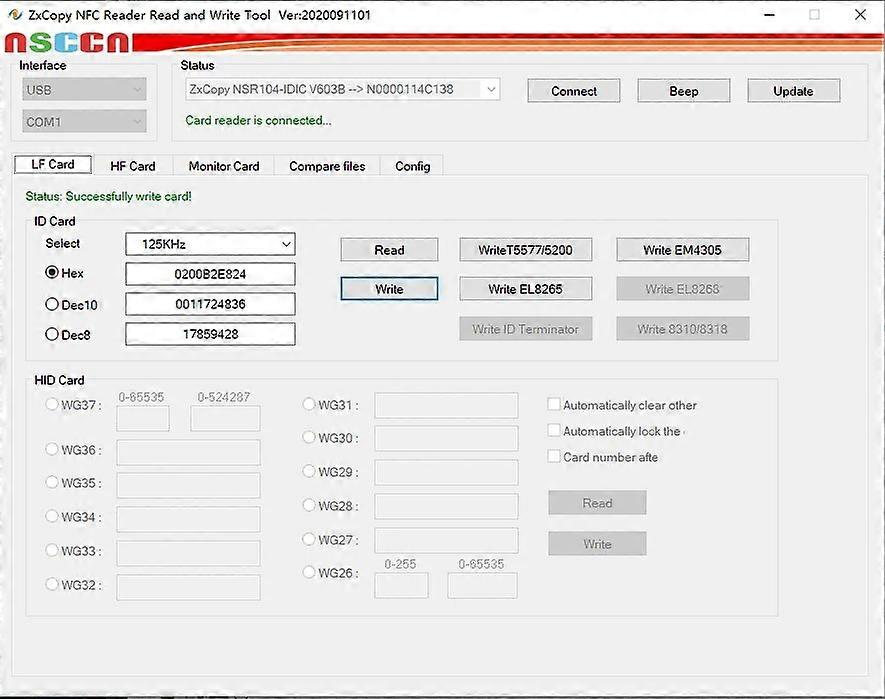
Task: Click the Update button
Action: [x=793, y=91]
